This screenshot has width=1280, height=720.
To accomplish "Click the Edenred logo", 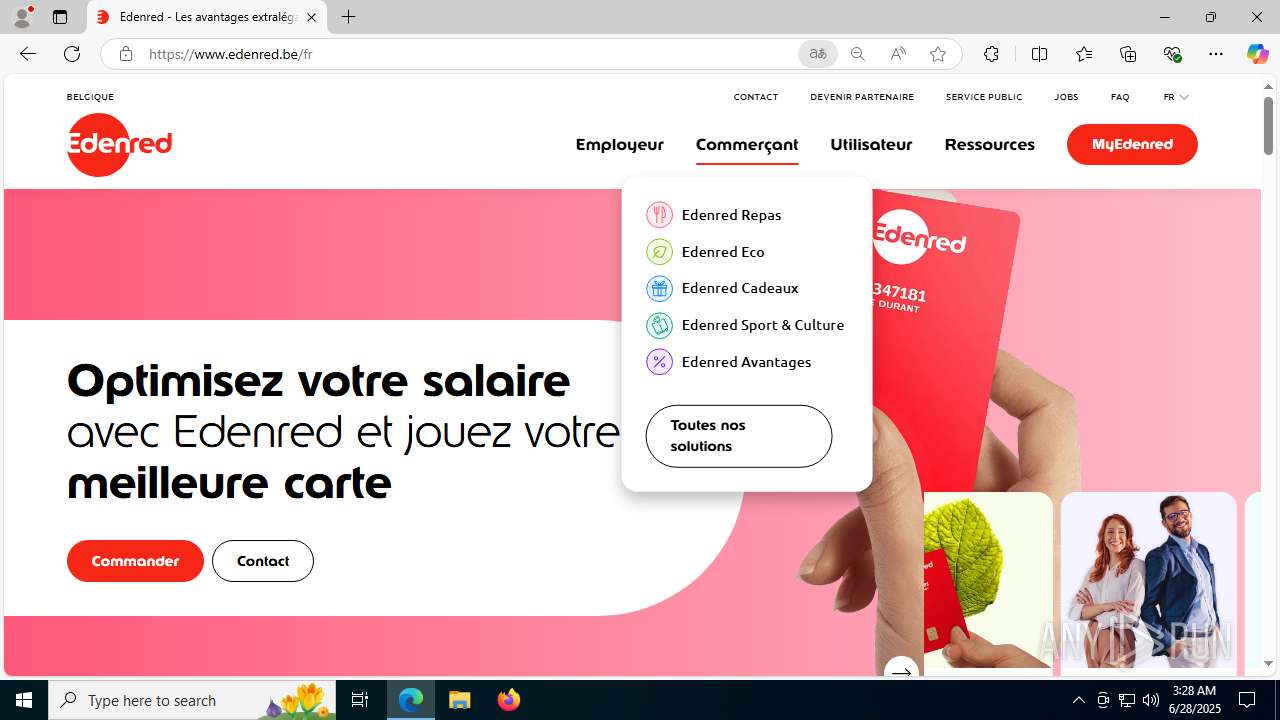I will (119, 145).
